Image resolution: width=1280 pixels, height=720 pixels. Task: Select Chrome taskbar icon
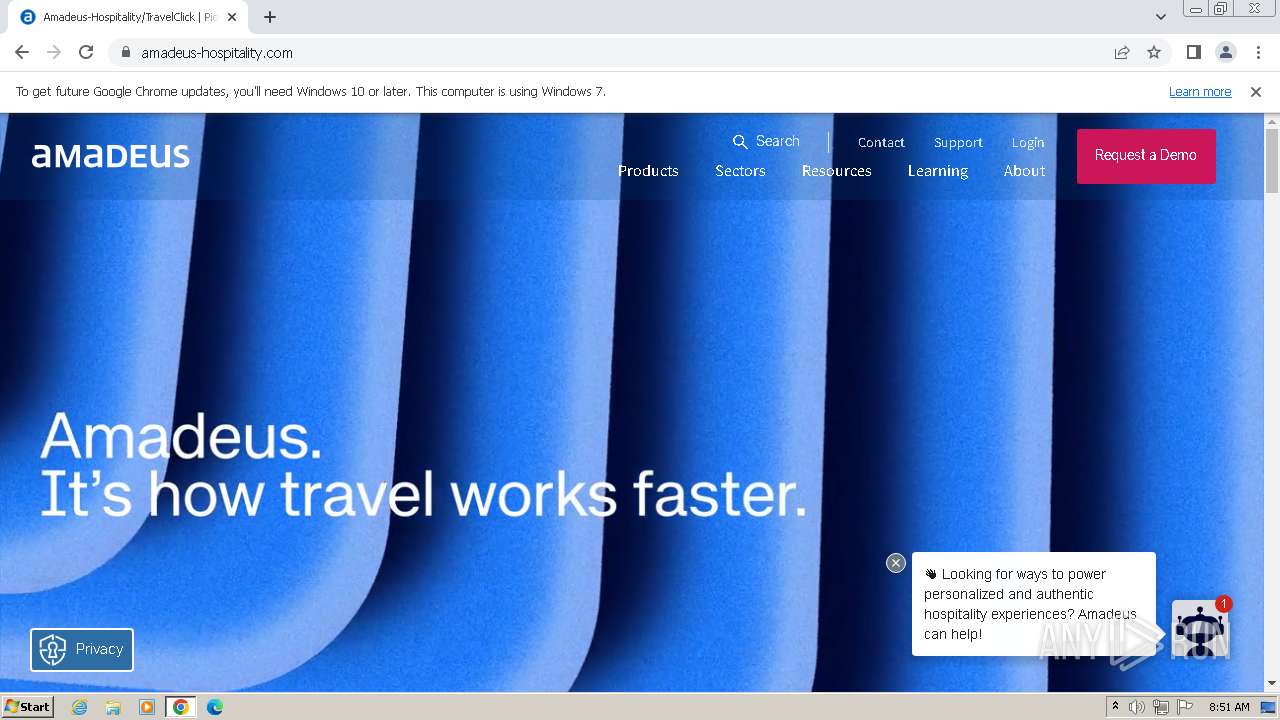click(181, 707)
